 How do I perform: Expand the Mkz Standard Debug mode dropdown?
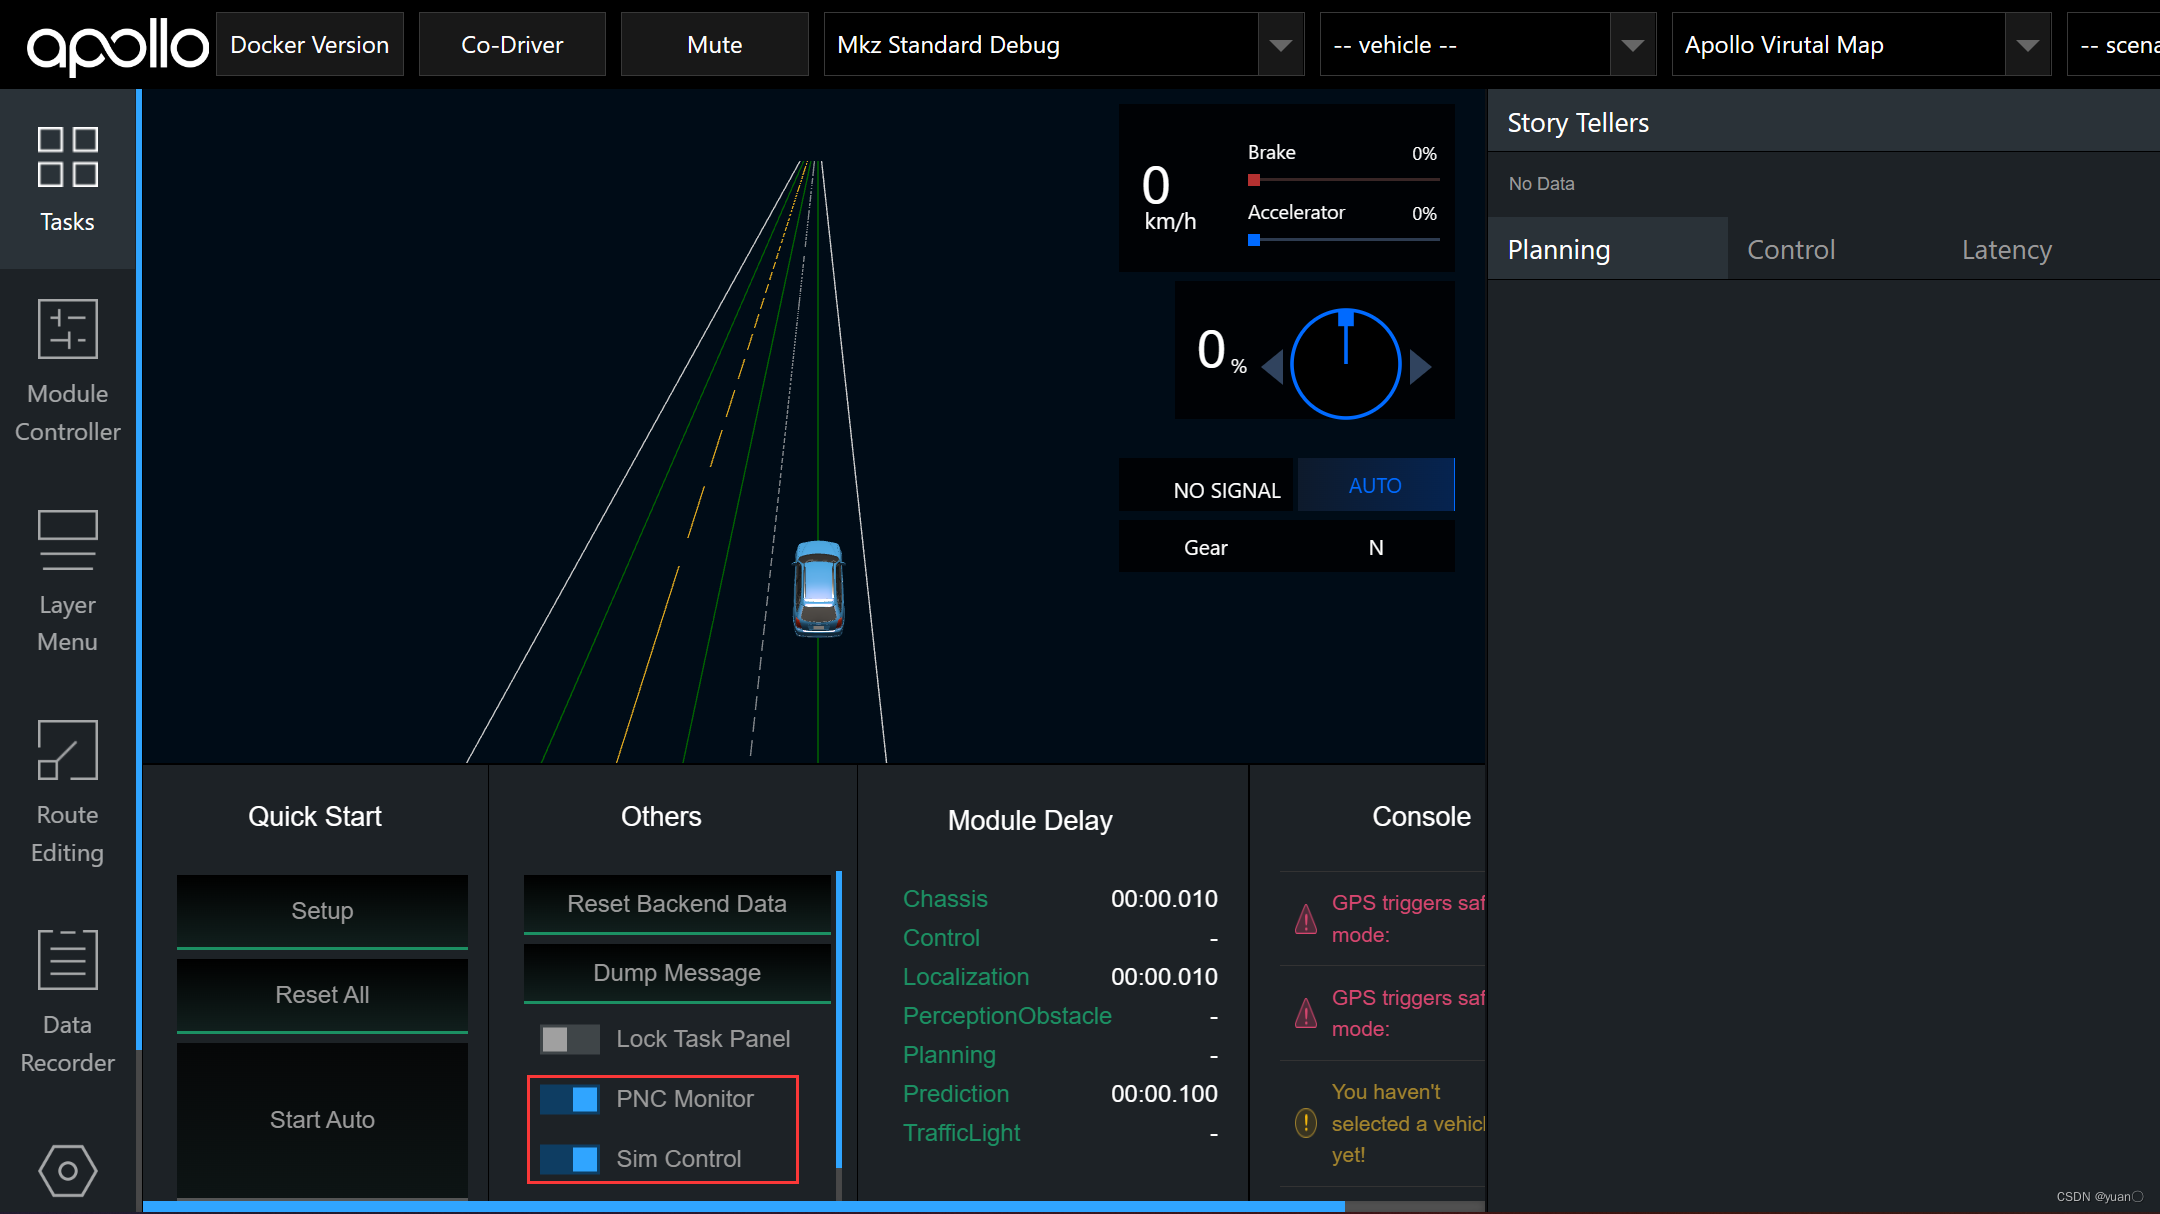point(1280,45)
